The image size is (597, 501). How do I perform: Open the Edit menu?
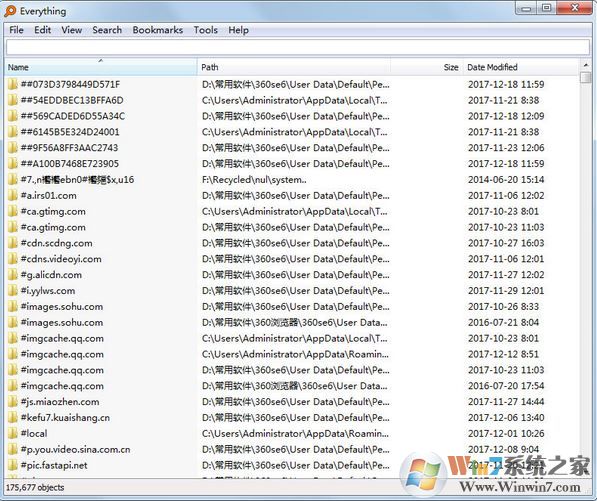[43, 30]
